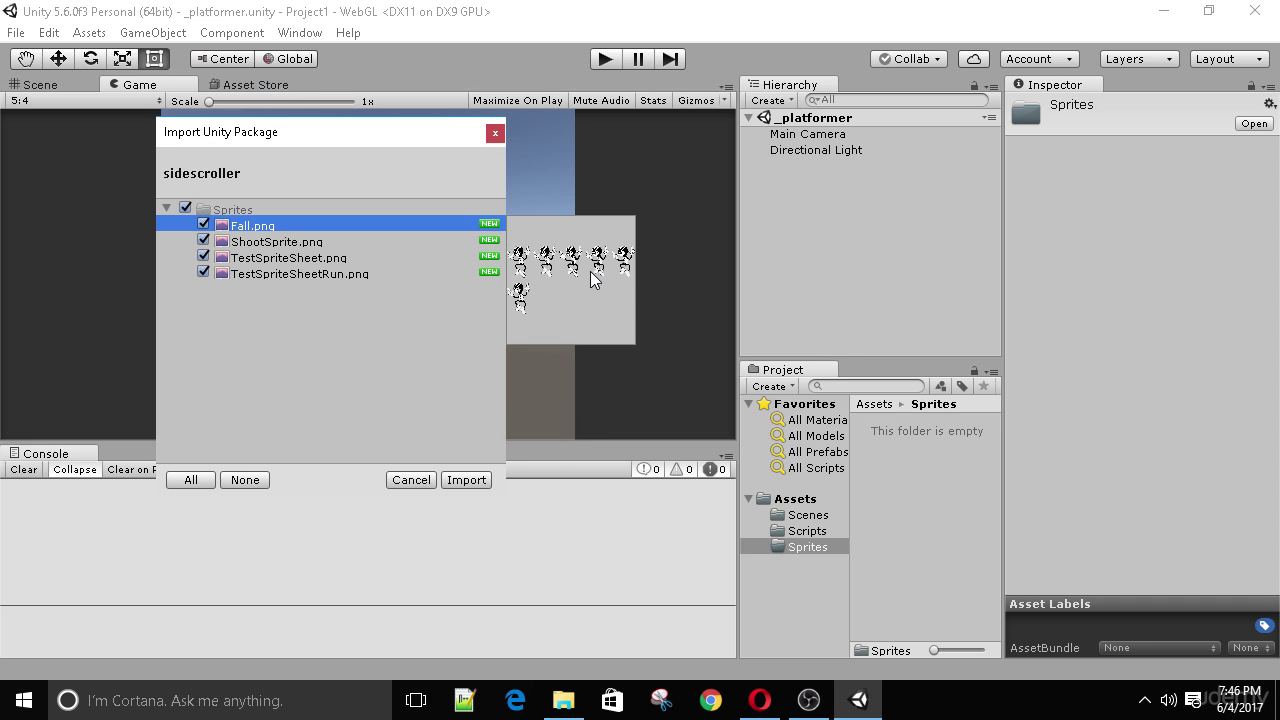The image size is (1280, 720).
Task: Open the GameObject menu
Action: pyautogui.click(x=153, y=33)
